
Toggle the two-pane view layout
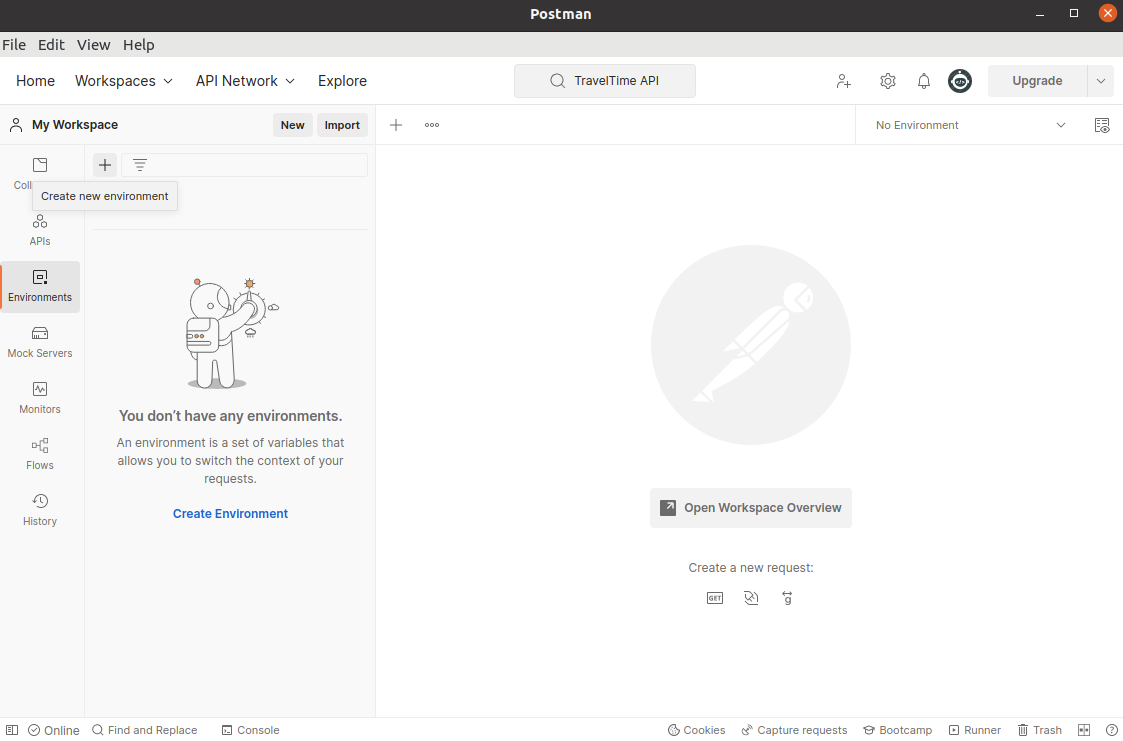pyautogui.click(x=1083, y=730)
